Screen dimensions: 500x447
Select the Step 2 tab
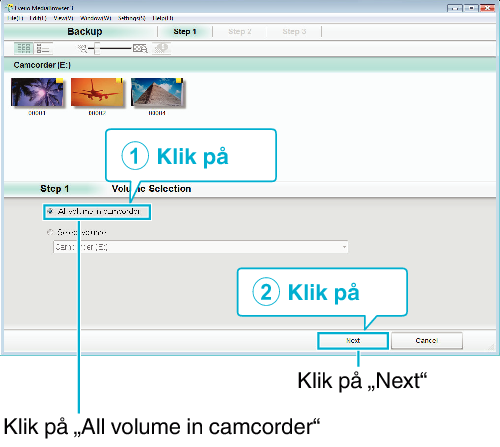pyautogui.click(x=240, y=32)
